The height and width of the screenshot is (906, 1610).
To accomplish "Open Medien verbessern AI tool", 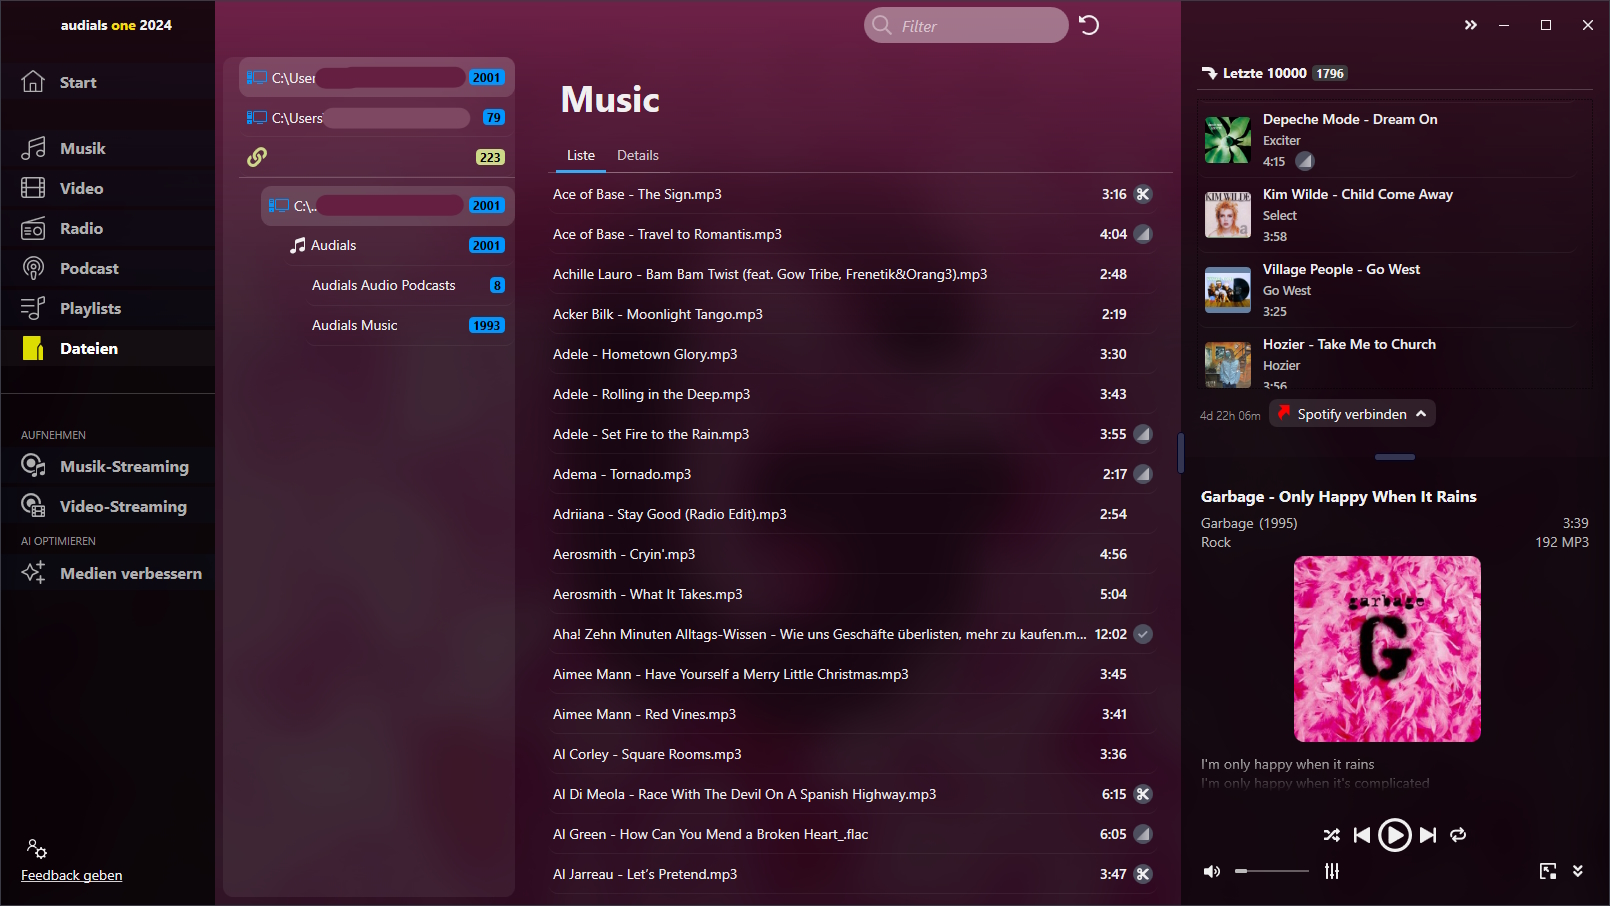I will pyautogui.click(x=108, y=573).
